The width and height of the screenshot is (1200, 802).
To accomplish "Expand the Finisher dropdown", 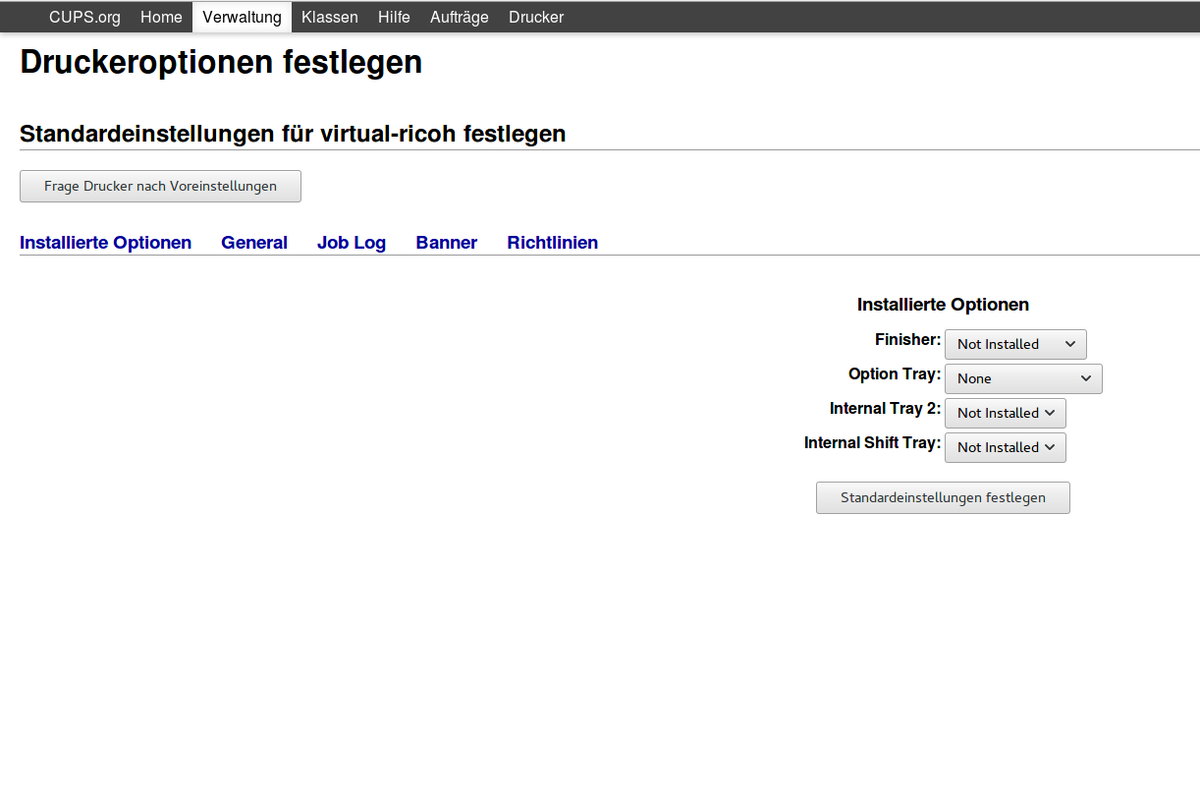I will coord(1015,344).
